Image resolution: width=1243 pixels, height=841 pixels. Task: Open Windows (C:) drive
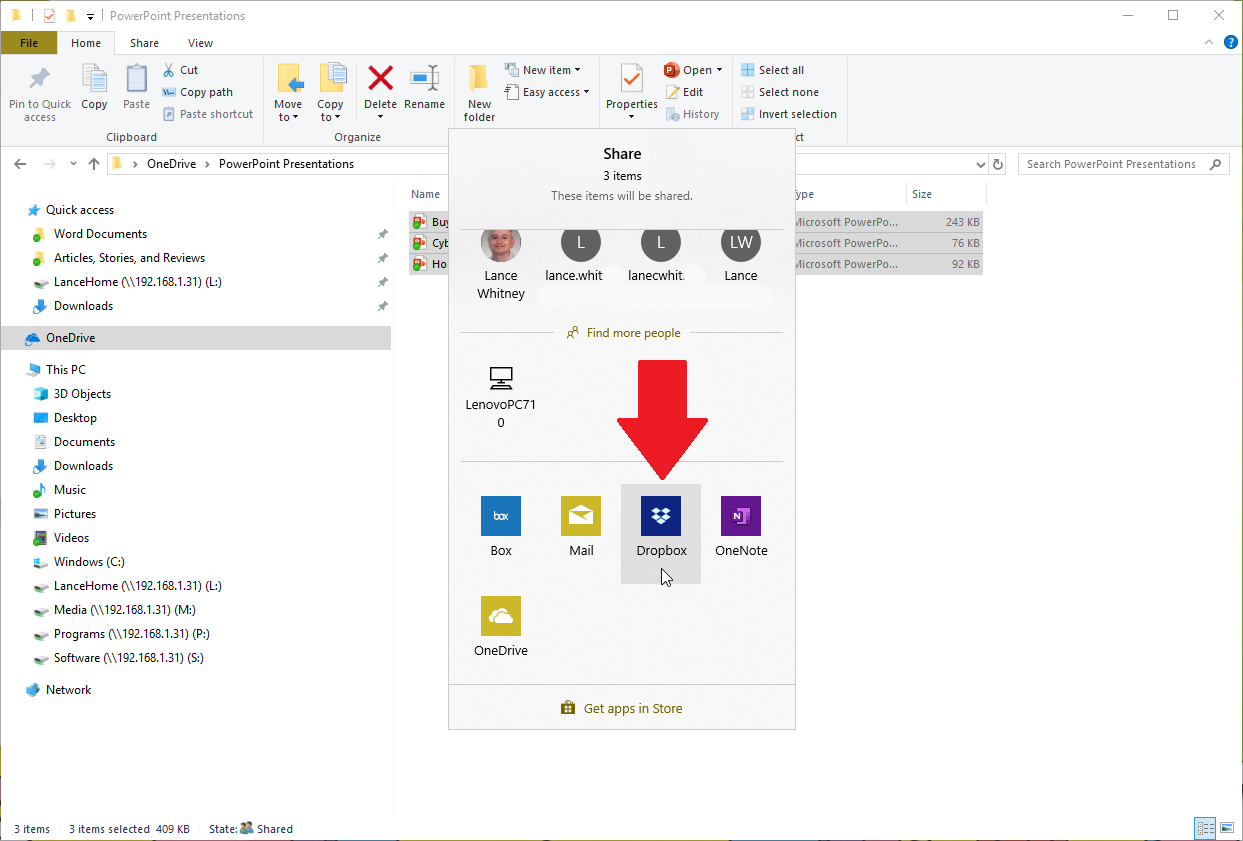pyautogui.click(x=89, y=562)
